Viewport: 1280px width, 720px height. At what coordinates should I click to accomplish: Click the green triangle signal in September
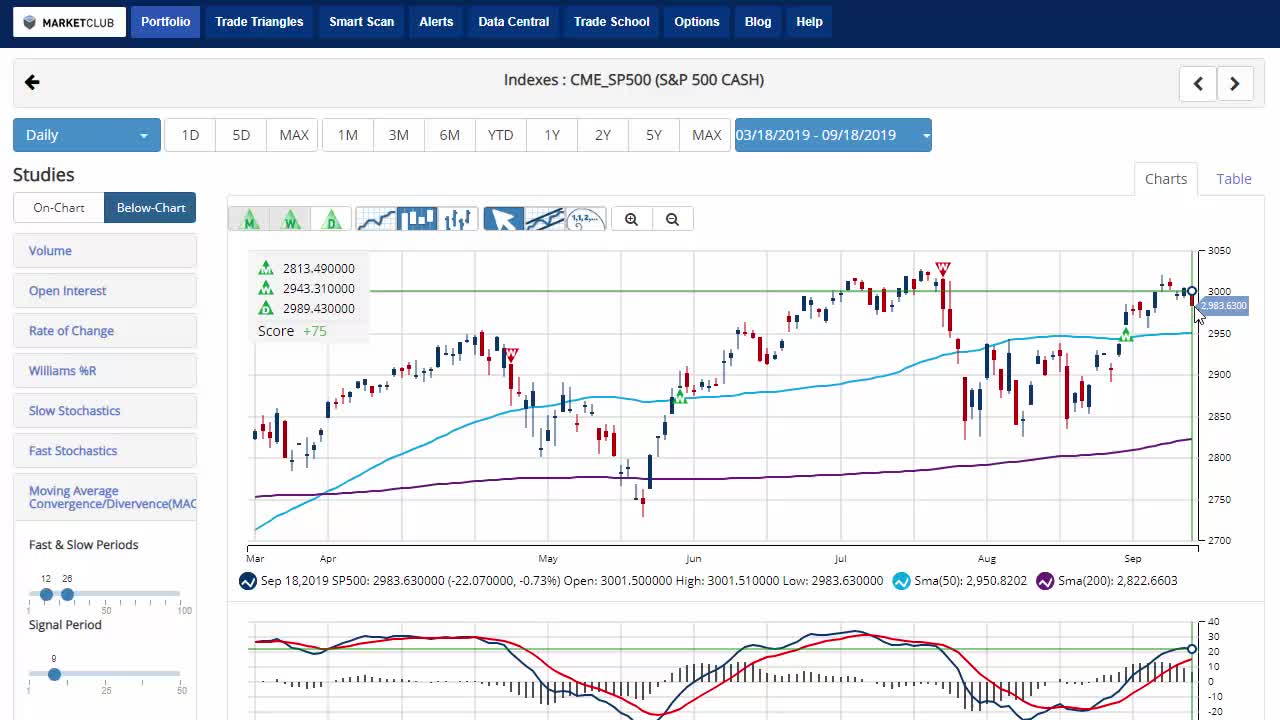coord(1127,335)
